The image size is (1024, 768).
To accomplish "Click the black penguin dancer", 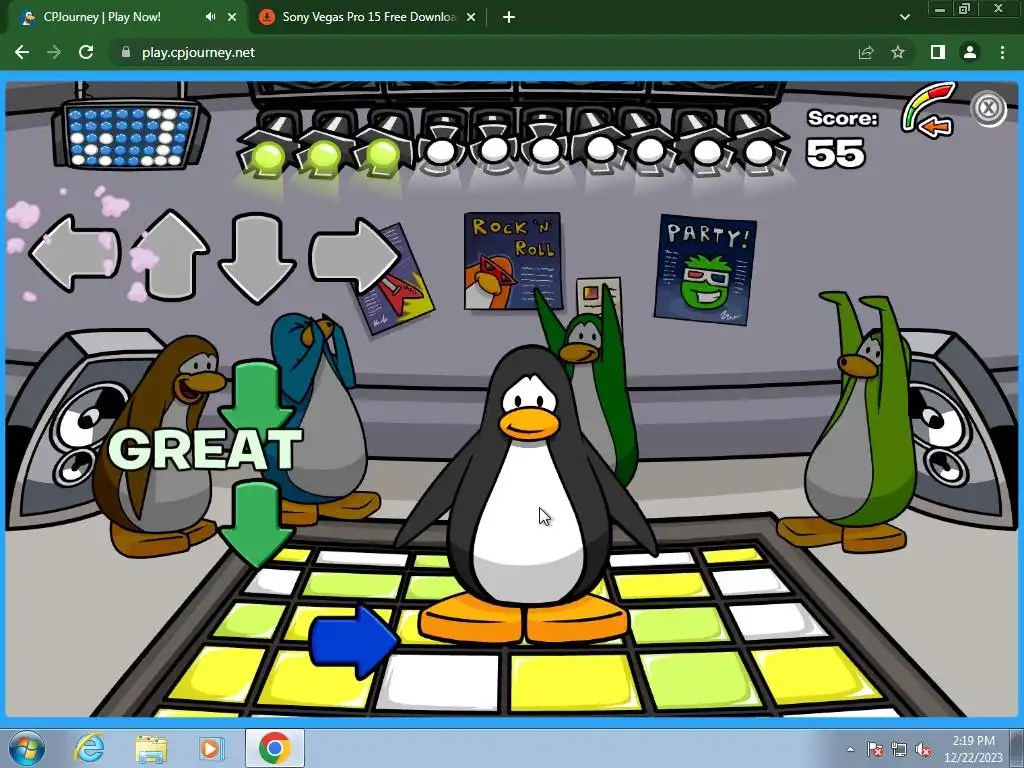I will click(529, 496).
